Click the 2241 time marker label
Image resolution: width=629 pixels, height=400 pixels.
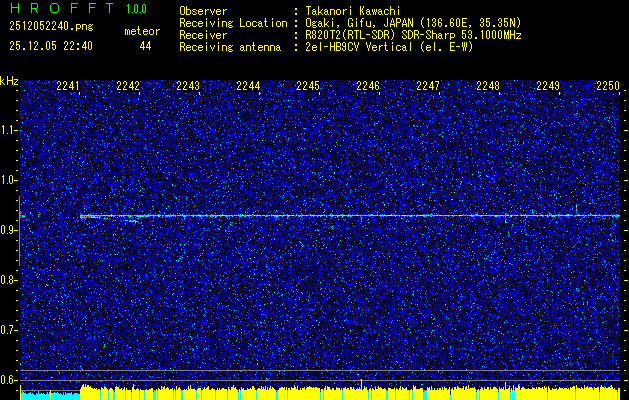[68, 86]
